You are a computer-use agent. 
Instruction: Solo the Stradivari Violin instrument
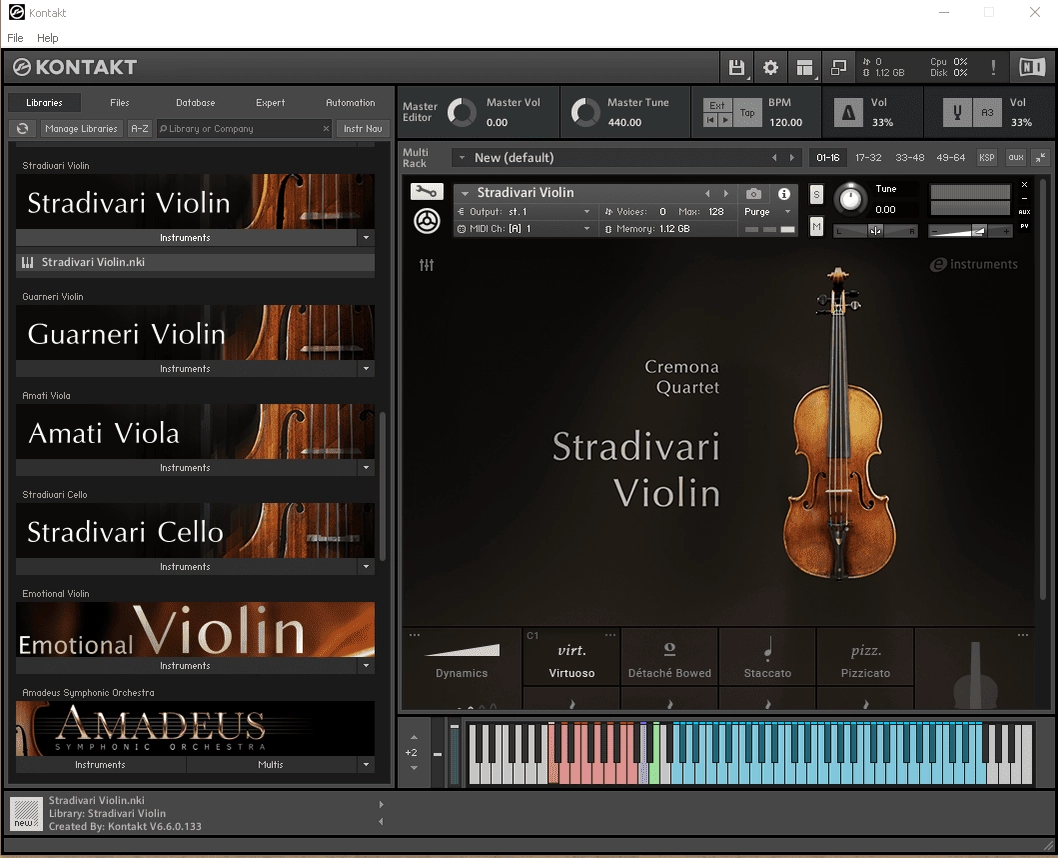(816, 195)
